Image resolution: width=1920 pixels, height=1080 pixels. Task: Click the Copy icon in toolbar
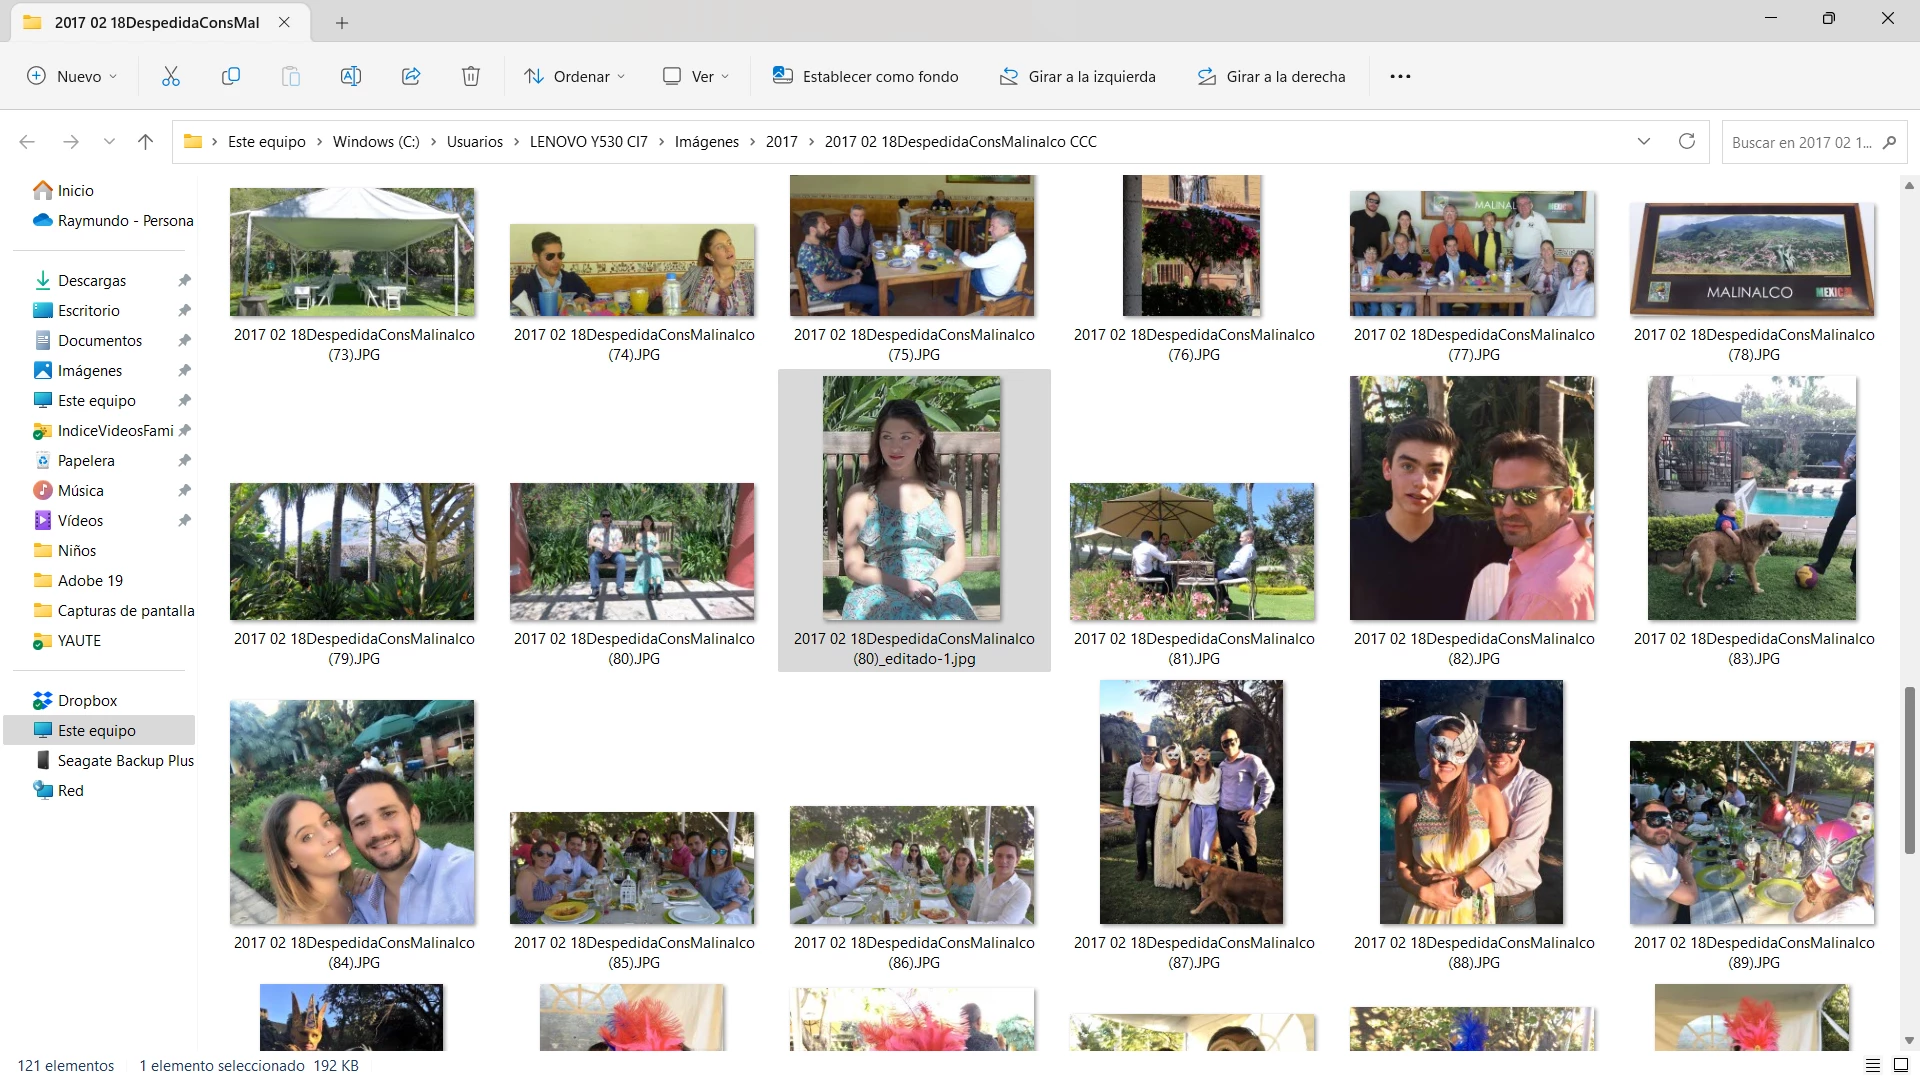231,76
